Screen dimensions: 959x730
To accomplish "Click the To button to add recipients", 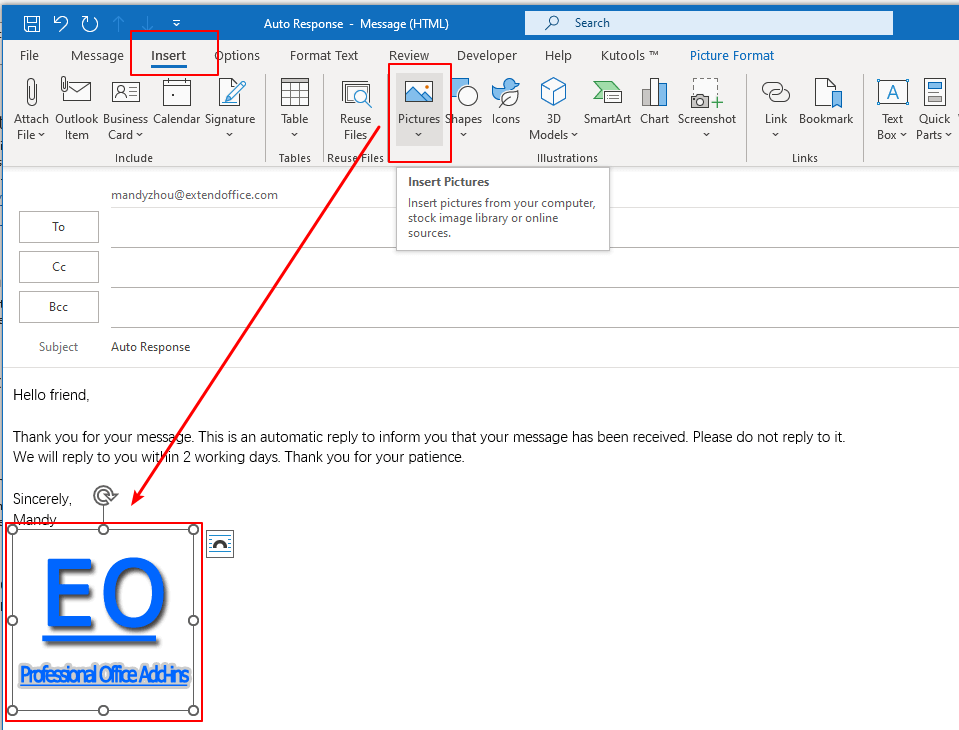I will pos(58,227).
